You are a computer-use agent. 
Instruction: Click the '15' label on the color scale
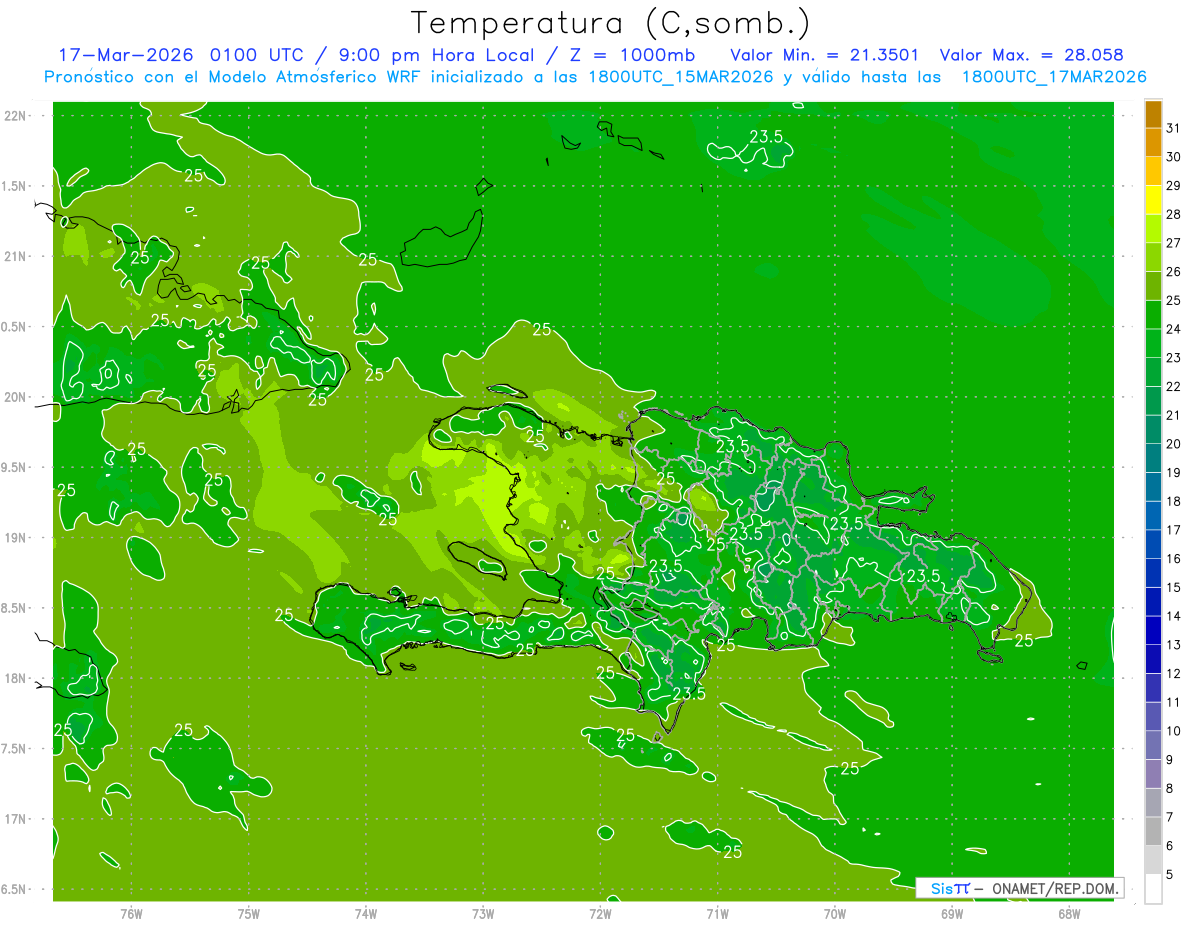coord(1173,587)
